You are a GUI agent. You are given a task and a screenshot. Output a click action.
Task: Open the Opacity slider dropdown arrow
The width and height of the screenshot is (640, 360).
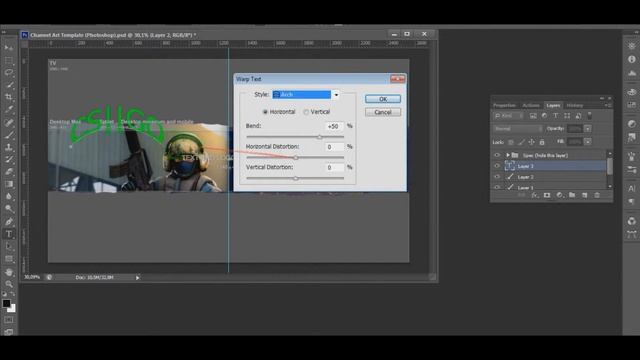(588, 129)
